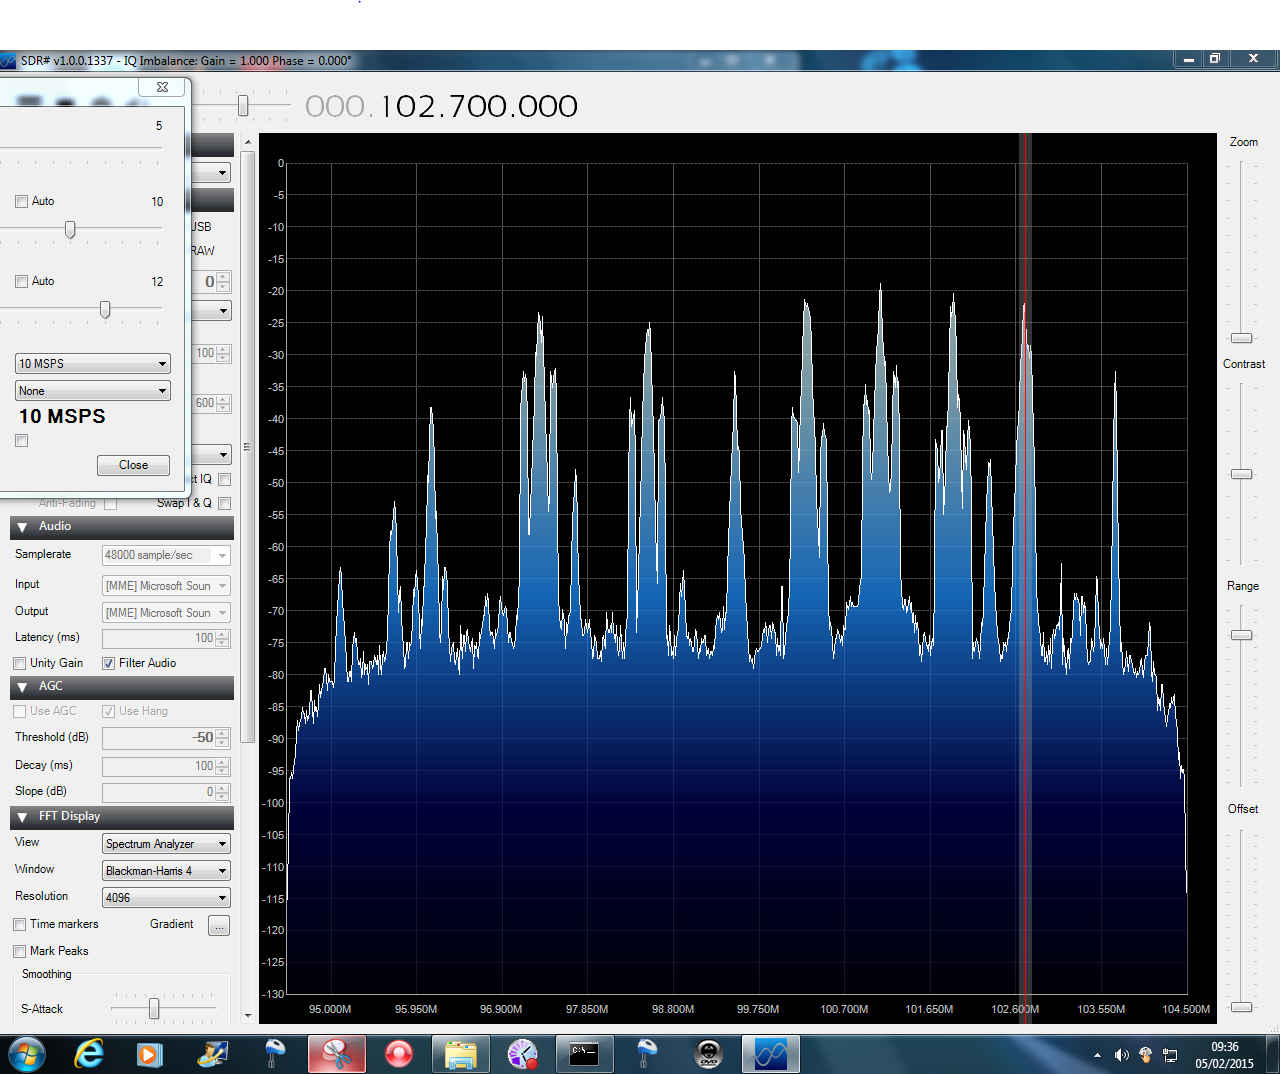The height and width of the screenshot is (1074, 1280).
Task: Launch Internet Explorer from the taskbar
Action: (89, 1054)
